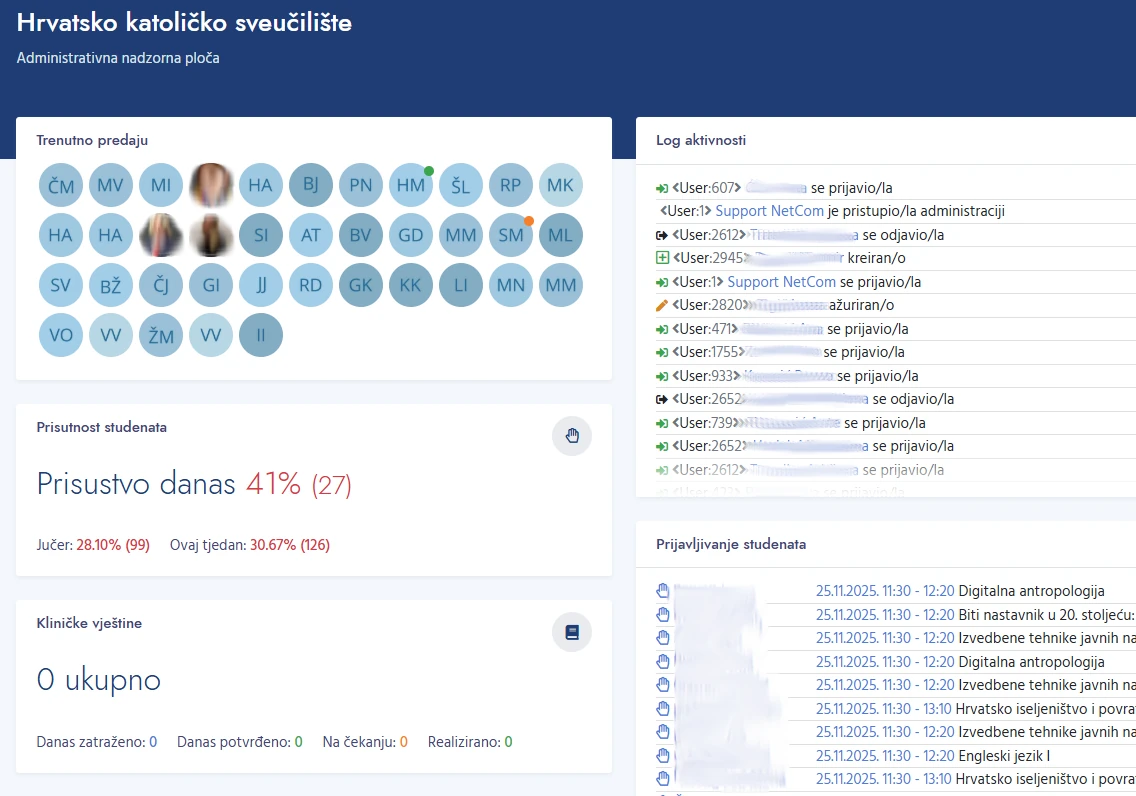
Task: Open the 11:30 - 13:10 Hrvatsko iseljeništvo timeslot link
Action: (x=885, y=708)
